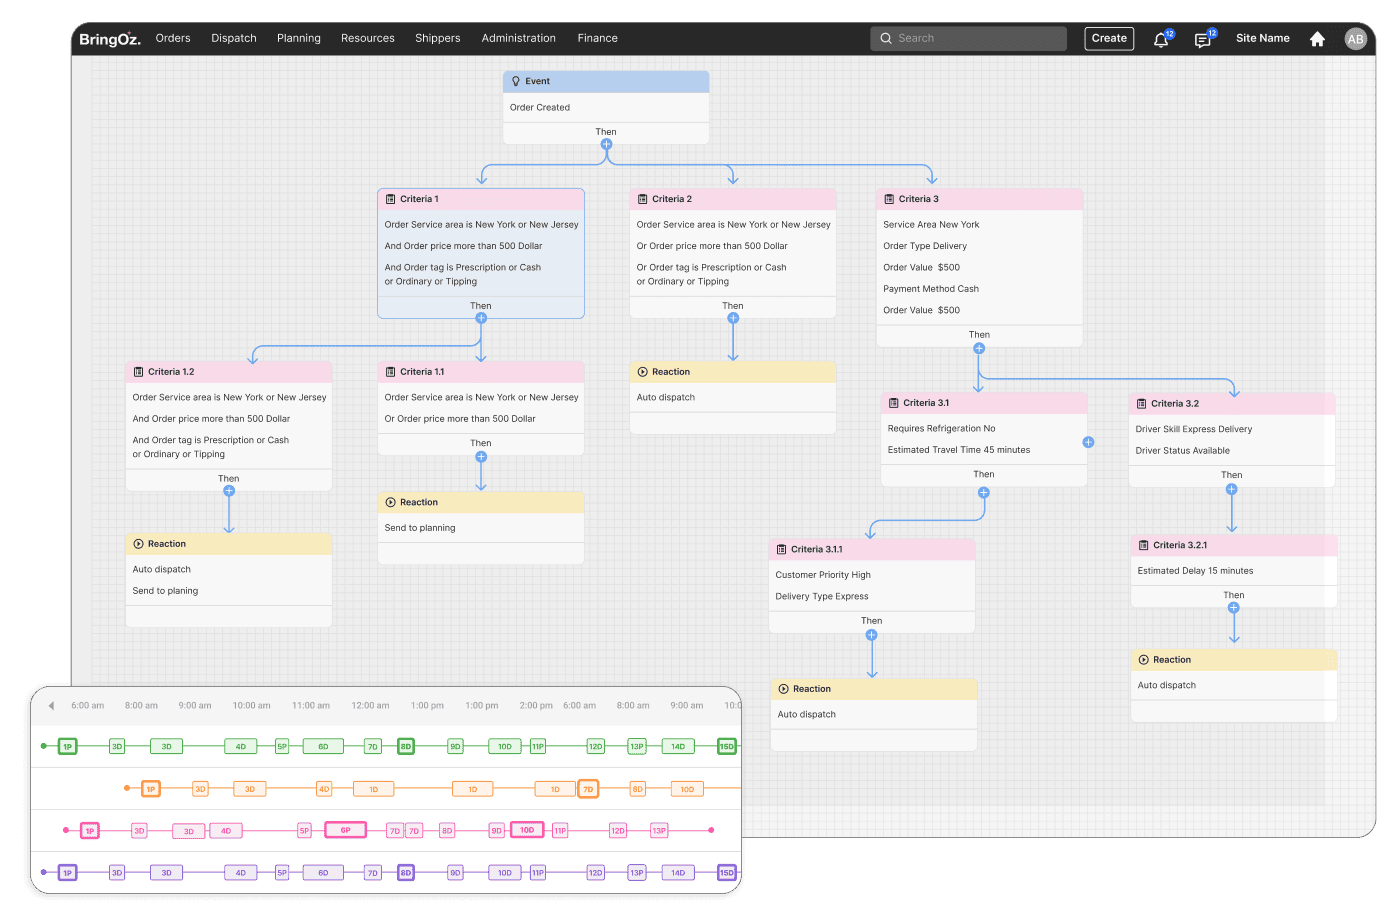The width and height of the screenshot is (1400, 918).
Task: Click the plus below Criteria 1.2 Then
Action: click(229, 491)
